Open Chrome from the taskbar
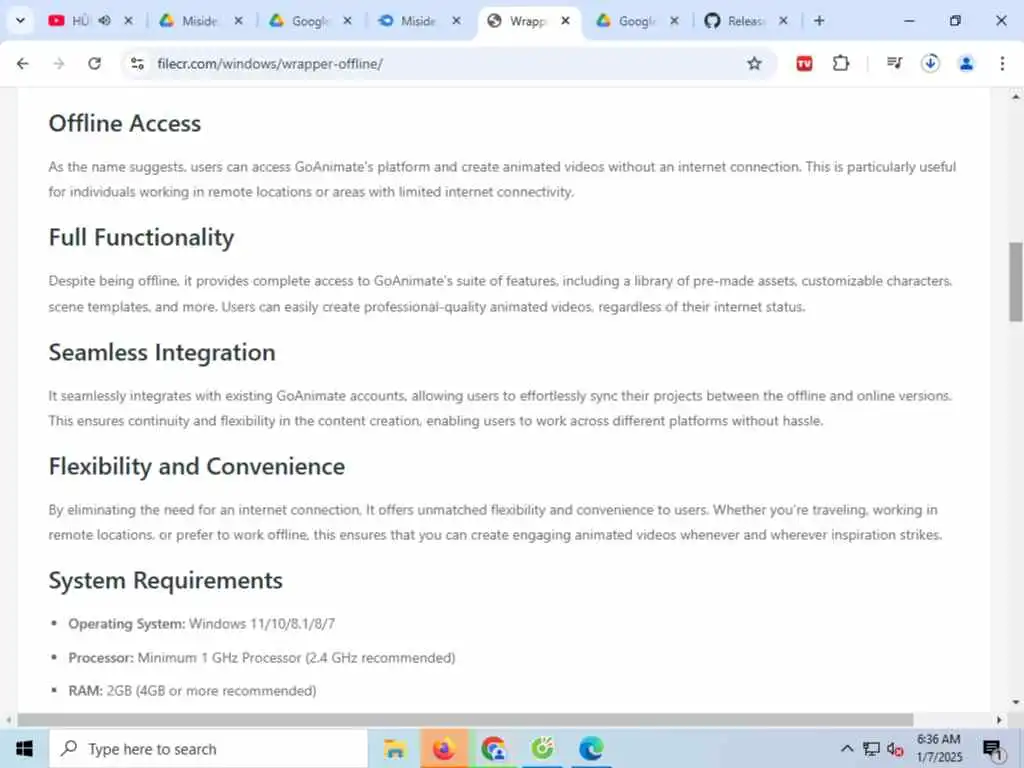This screenshot has width=1024, height=768. 494,749
